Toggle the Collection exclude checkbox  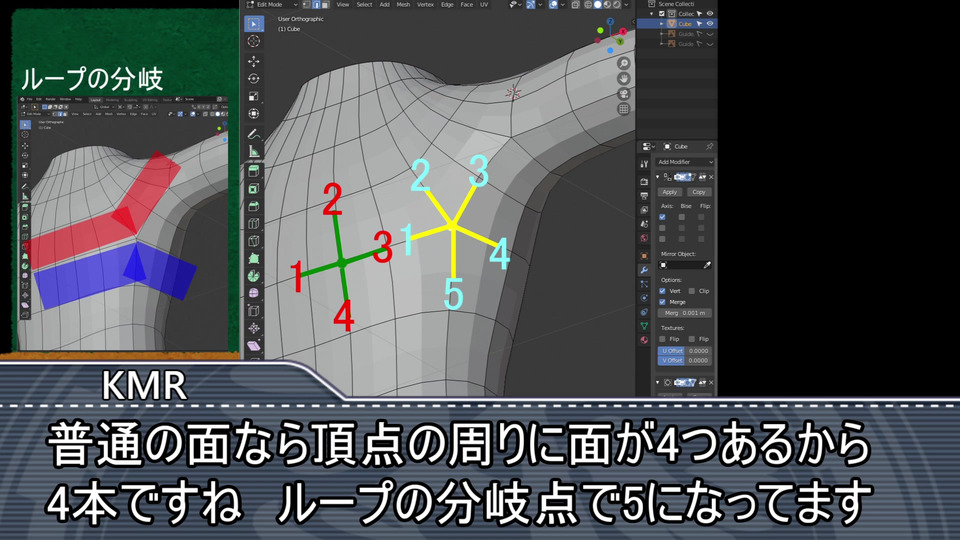tap(662, 13)
